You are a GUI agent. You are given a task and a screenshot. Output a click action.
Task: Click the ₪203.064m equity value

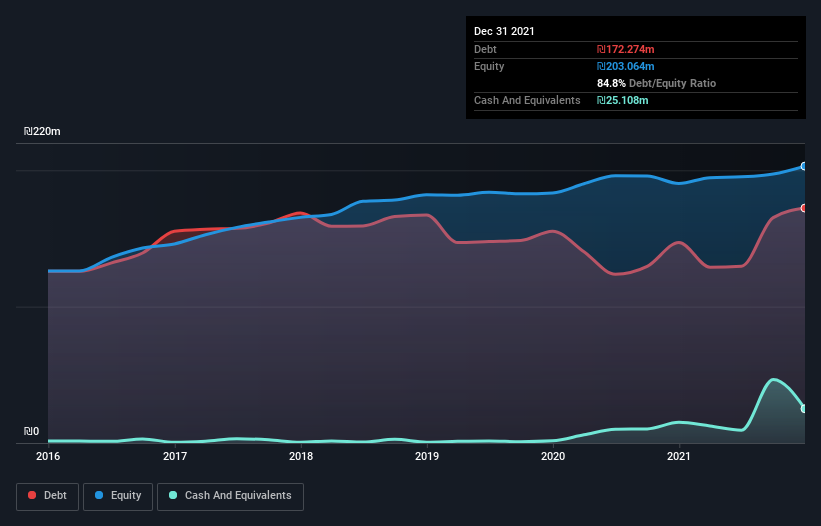[626, 66]
